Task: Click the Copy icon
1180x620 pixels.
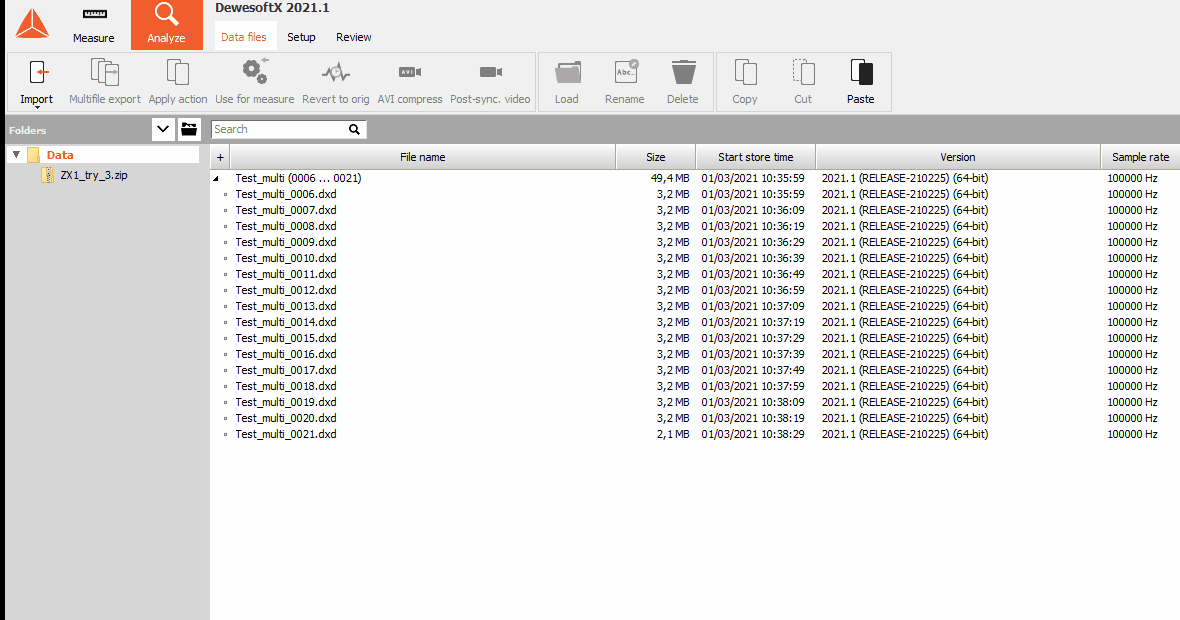Action: pos(745,72)
